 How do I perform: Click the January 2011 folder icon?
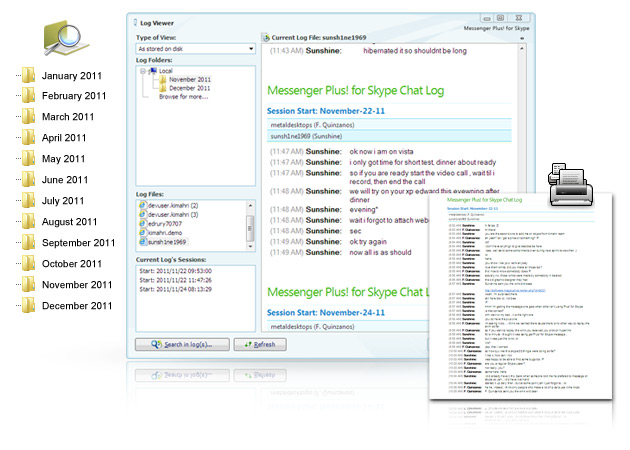(29, 75)
